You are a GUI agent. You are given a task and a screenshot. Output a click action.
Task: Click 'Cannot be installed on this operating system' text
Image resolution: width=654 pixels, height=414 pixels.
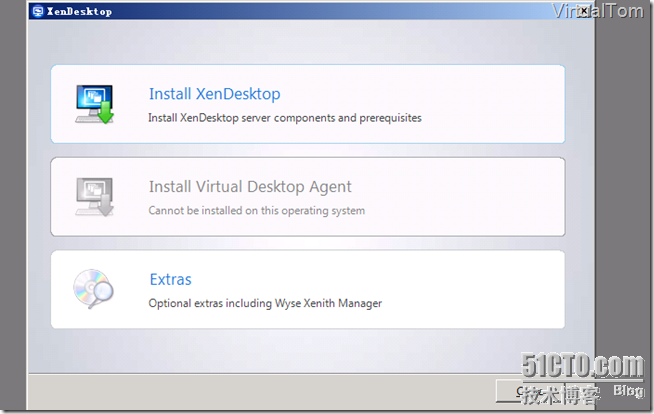click(257, 211)
